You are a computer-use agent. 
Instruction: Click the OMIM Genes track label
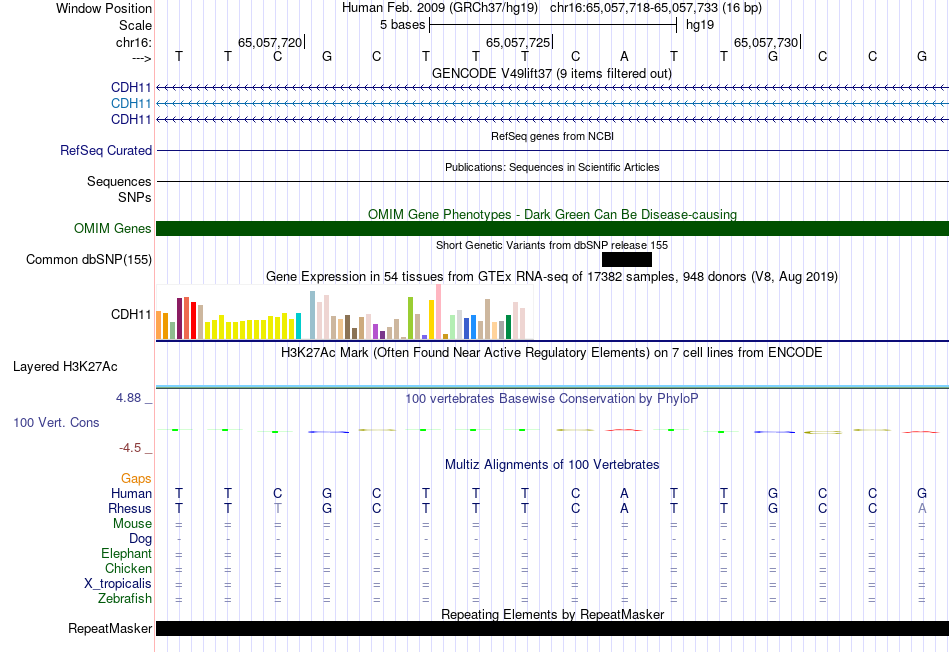click(113, 228)
